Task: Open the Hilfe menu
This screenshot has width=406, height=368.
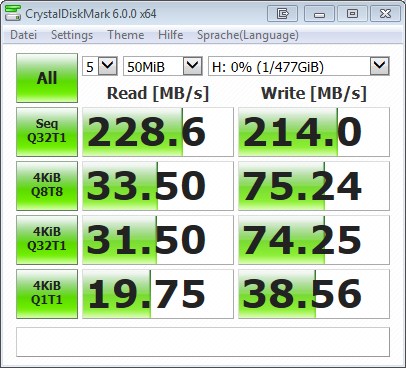Action: 170,35
